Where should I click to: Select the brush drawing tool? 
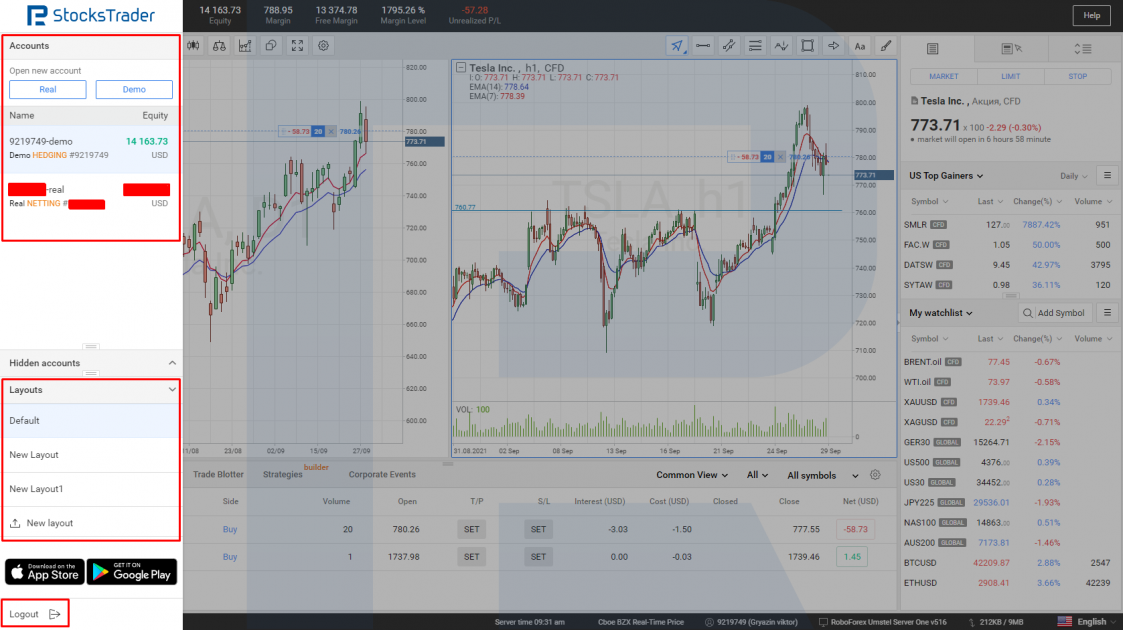(886, 46)
